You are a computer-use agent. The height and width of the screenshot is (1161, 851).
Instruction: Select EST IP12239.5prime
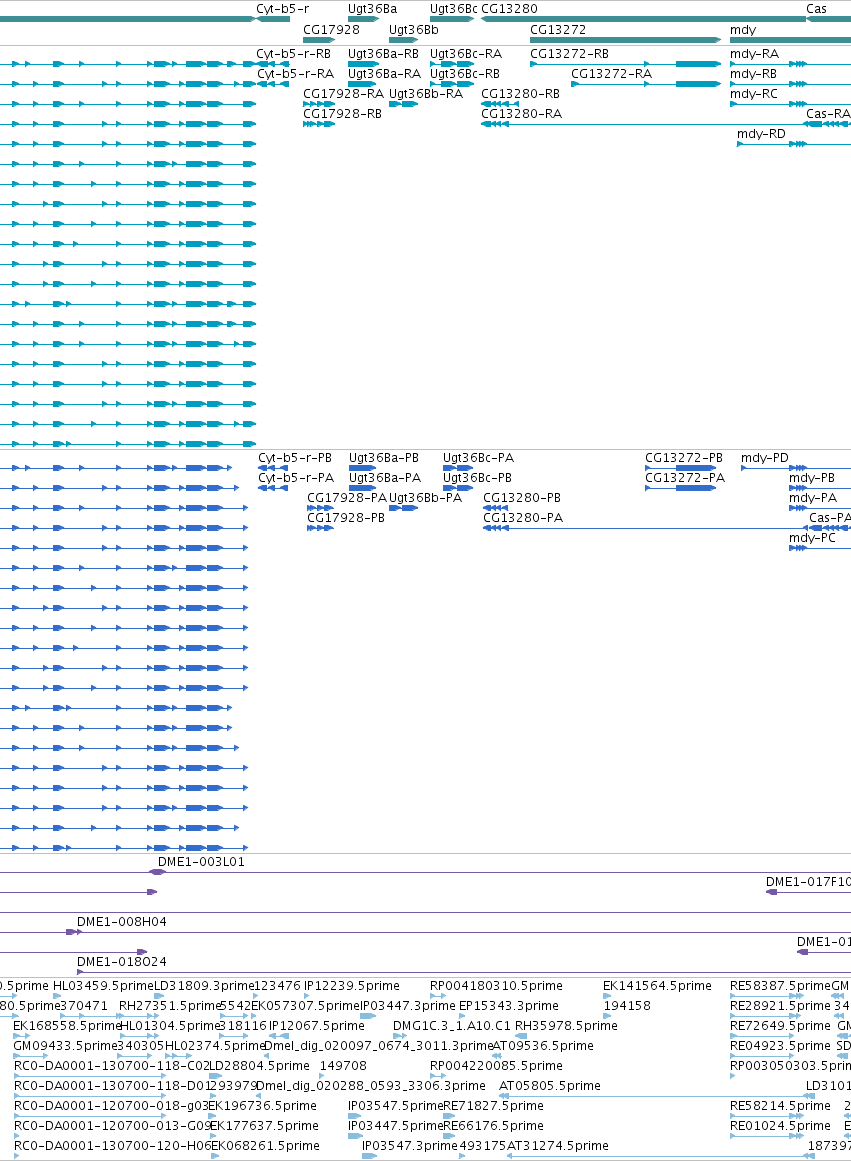tap(352, 986)
